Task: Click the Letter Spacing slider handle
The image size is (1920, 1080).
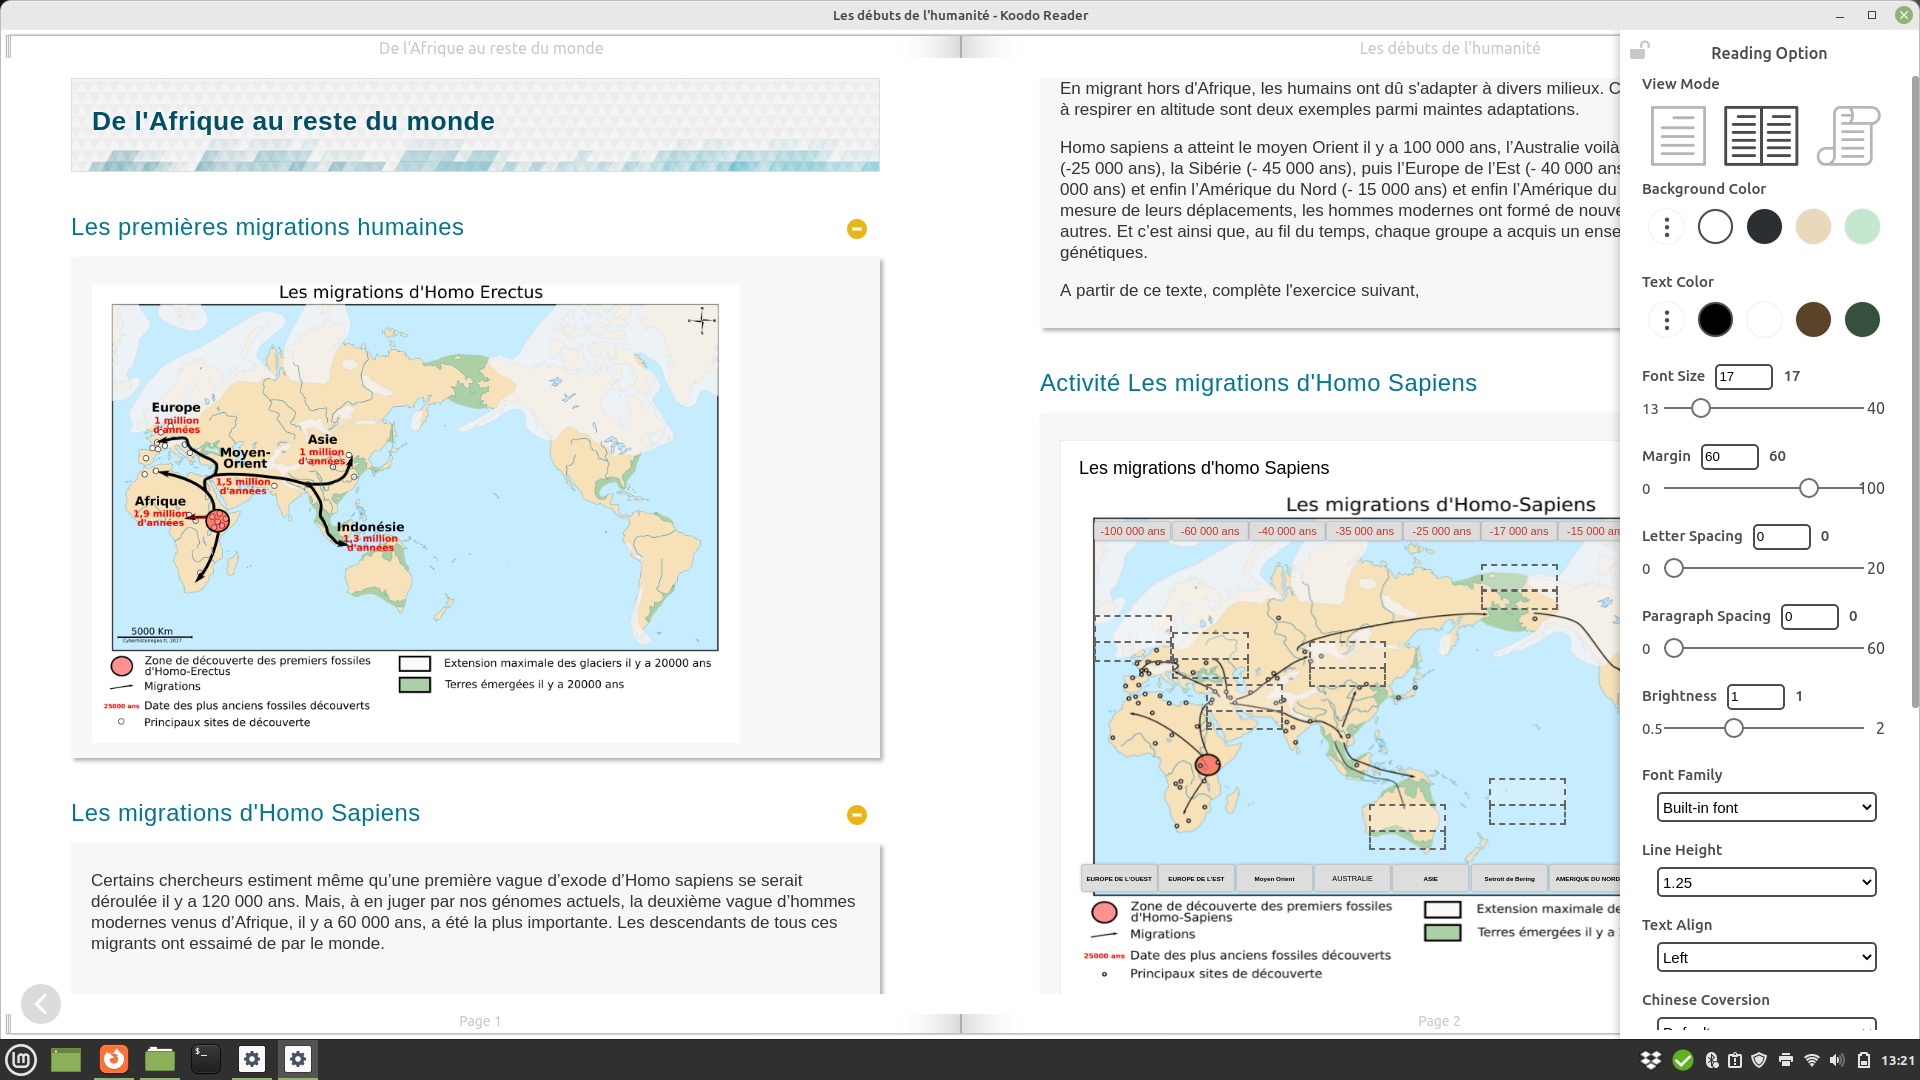Action: coord(1673,568)
